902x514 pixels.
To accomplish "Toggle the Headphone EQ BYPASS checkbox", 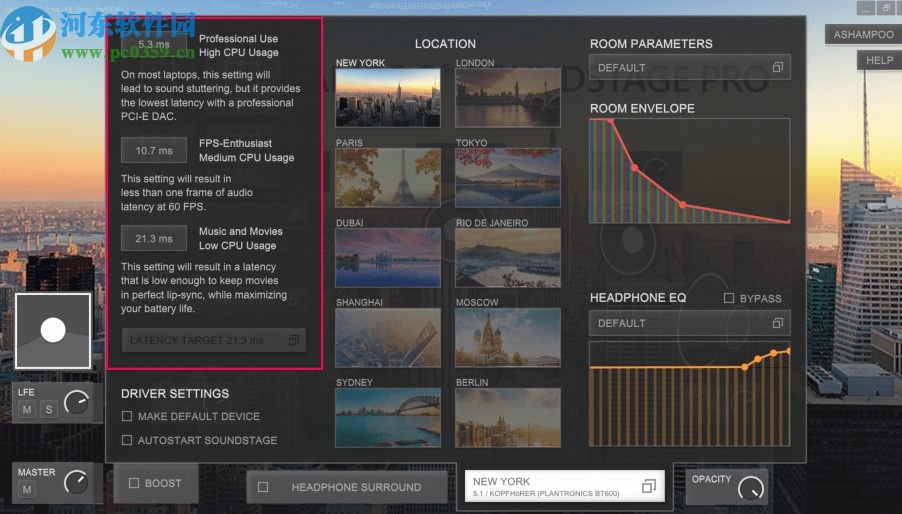I will pyautogui.click(x=729, y=298).
